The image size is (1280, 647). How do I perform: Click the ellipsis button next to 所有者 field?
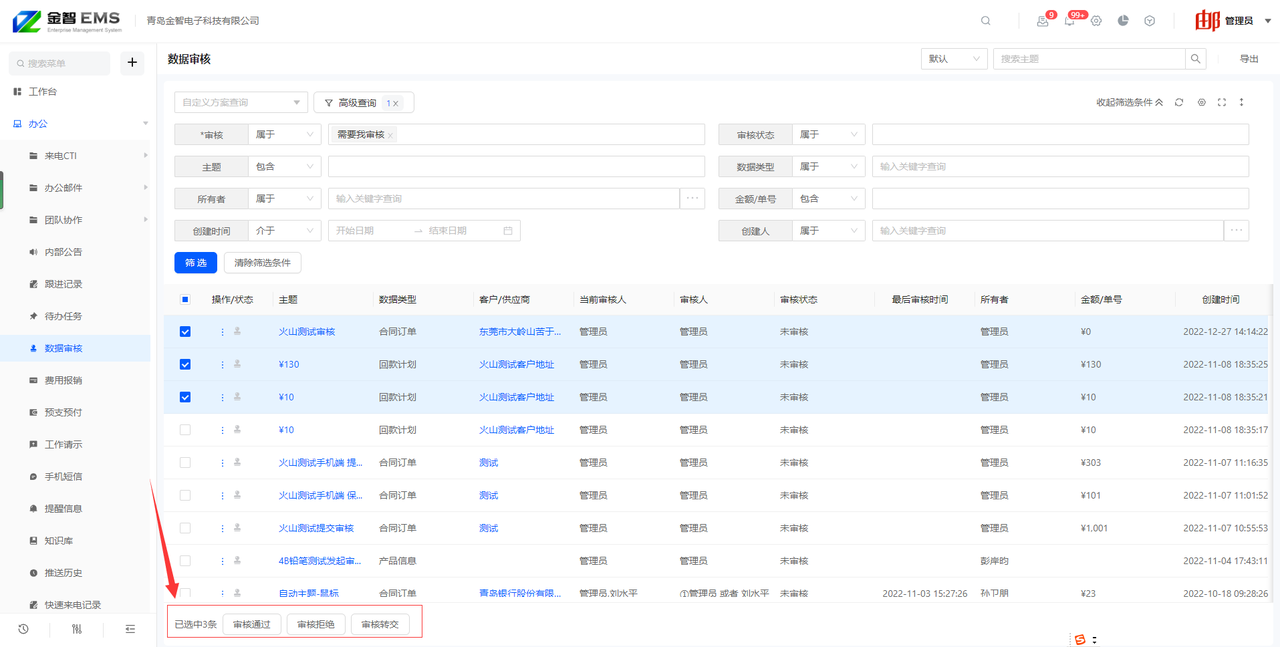(692, 199)
